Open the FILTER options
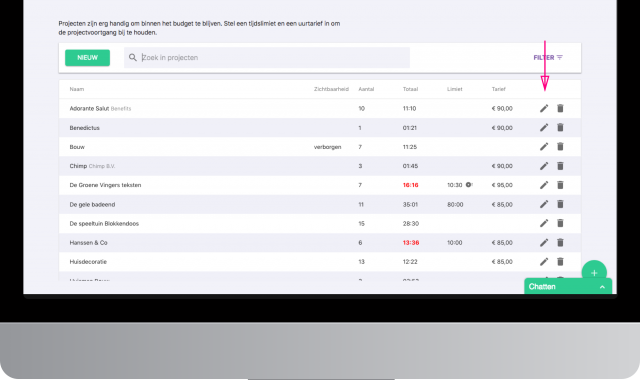 click(x=548, y=58)
